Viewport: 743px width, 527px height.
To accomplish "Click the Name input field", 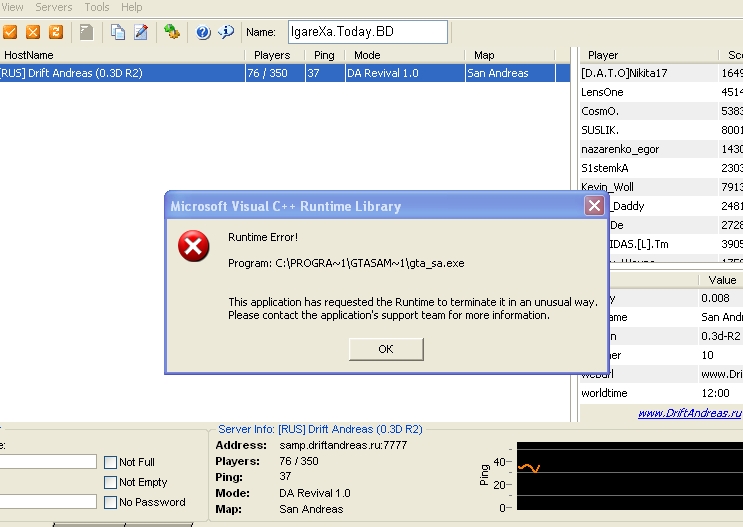I will 368,32.
